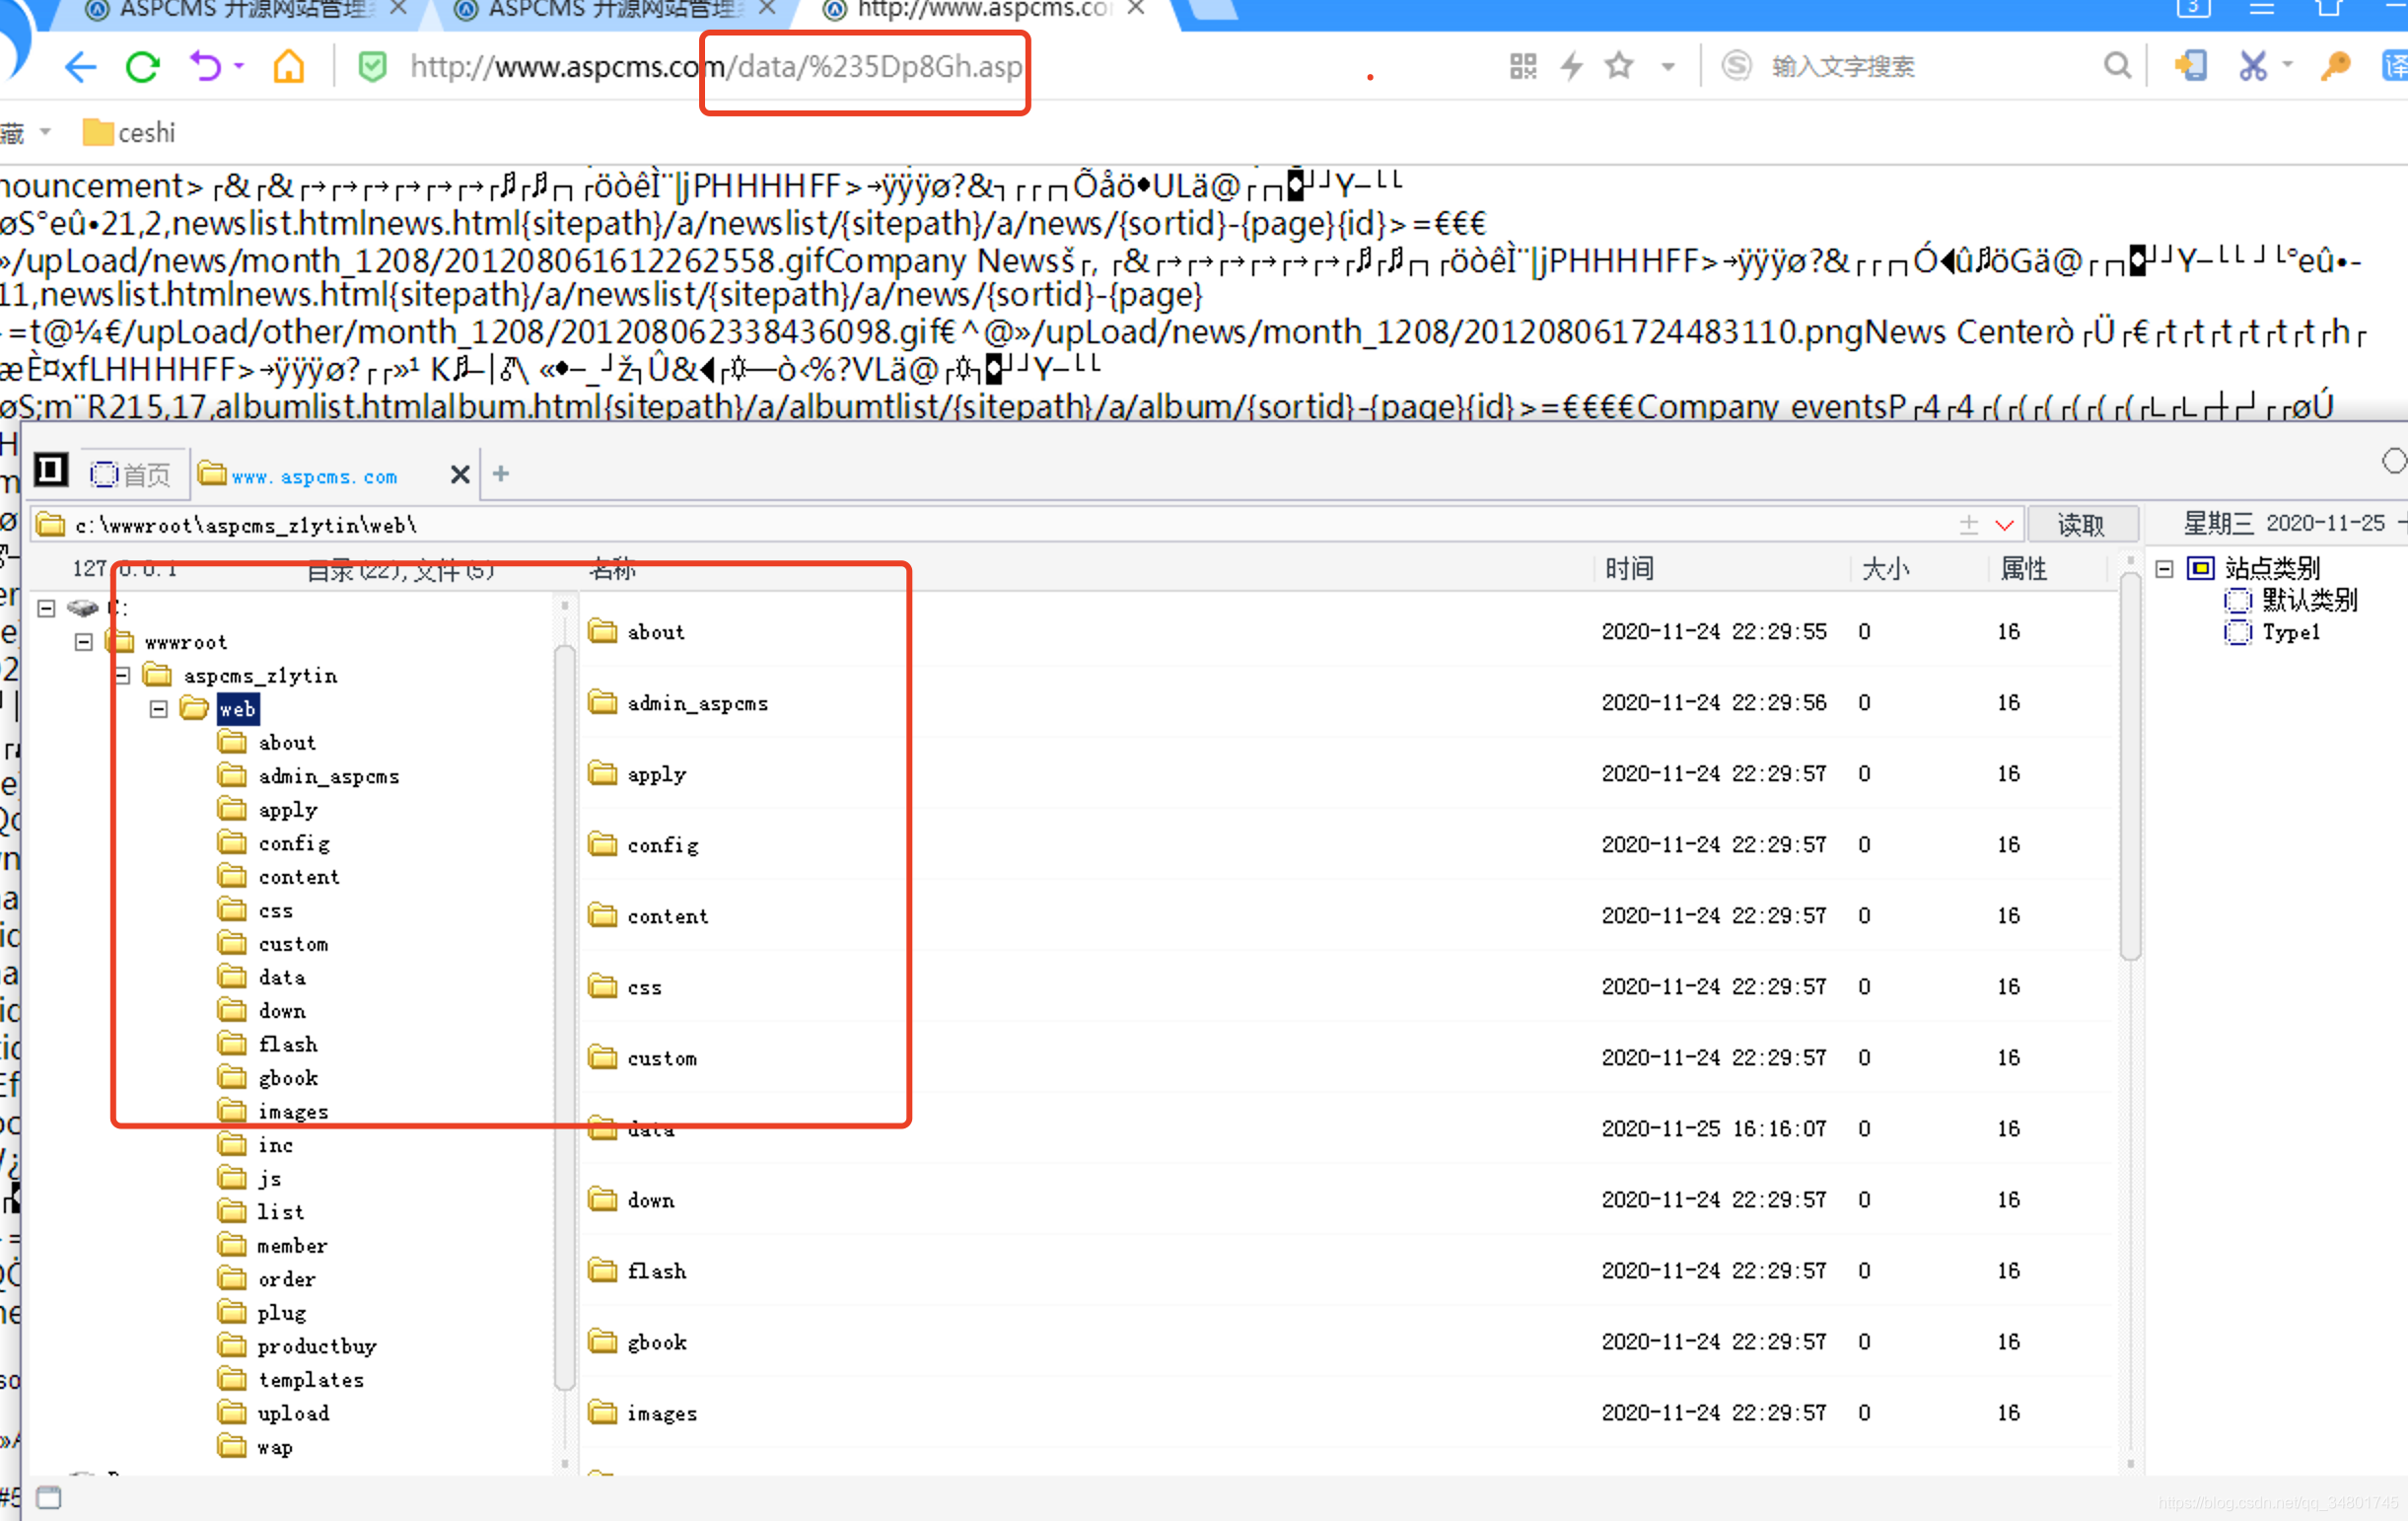
Task: Select the Type1 category checkbox
Action: click(2237, 632)
